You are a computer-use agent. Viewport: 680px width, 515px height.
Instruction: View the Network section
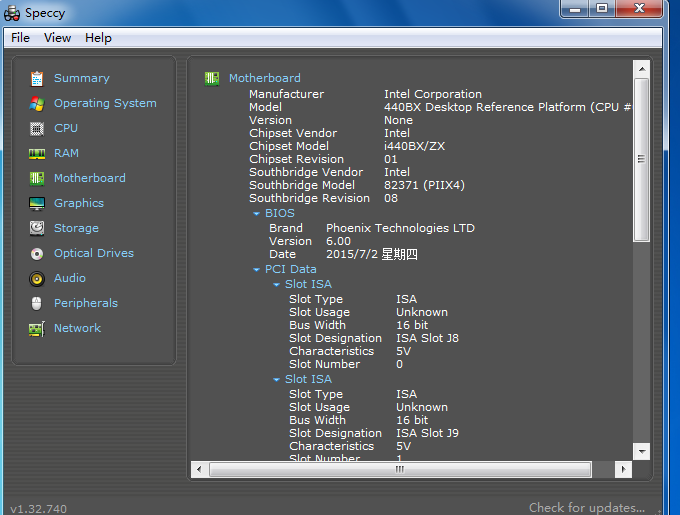pyautogui.click(x=77, y=328)
